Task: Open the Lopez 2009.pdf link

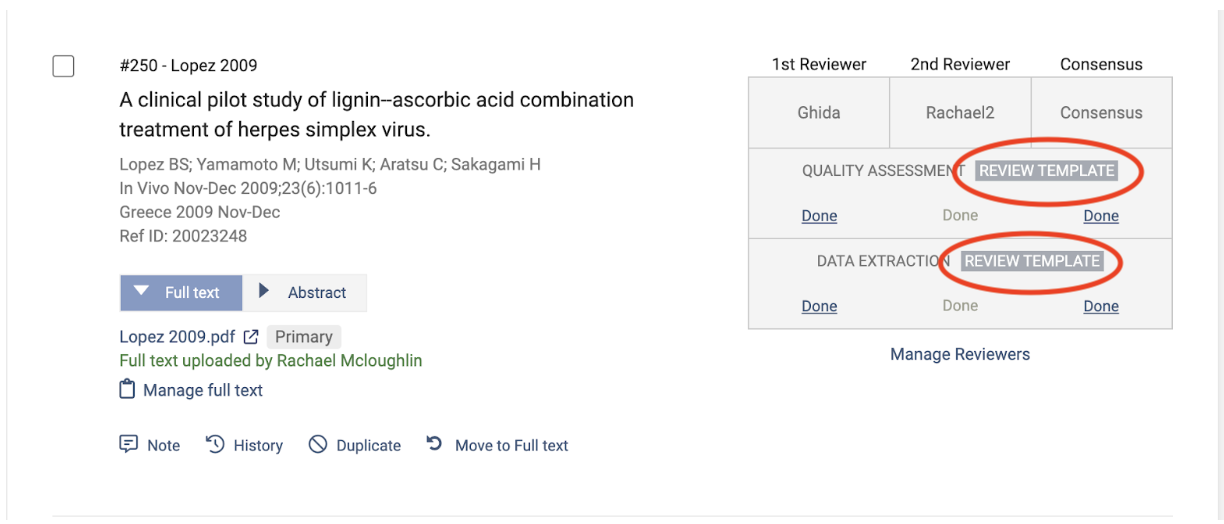Action: coord(177,337)
